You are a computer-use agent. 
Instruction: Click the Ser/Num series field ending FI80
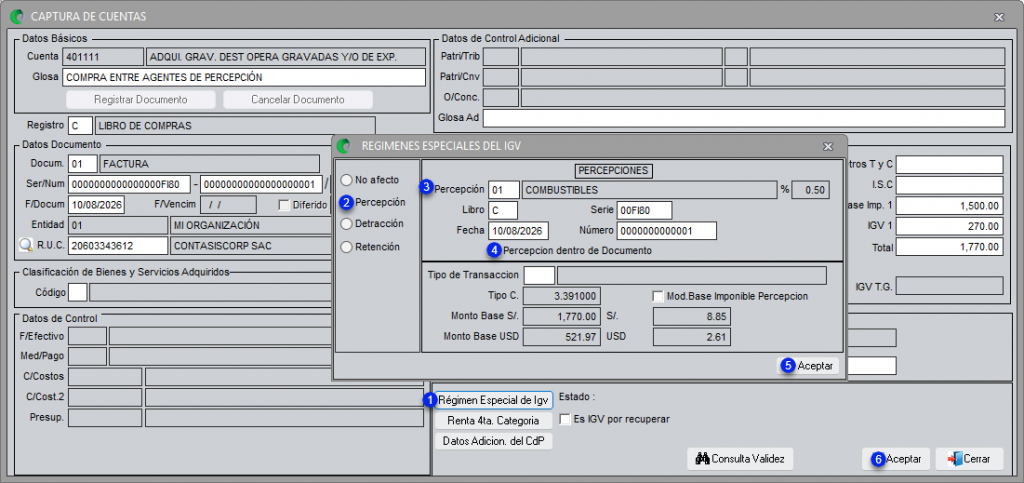tap(129, 184)
